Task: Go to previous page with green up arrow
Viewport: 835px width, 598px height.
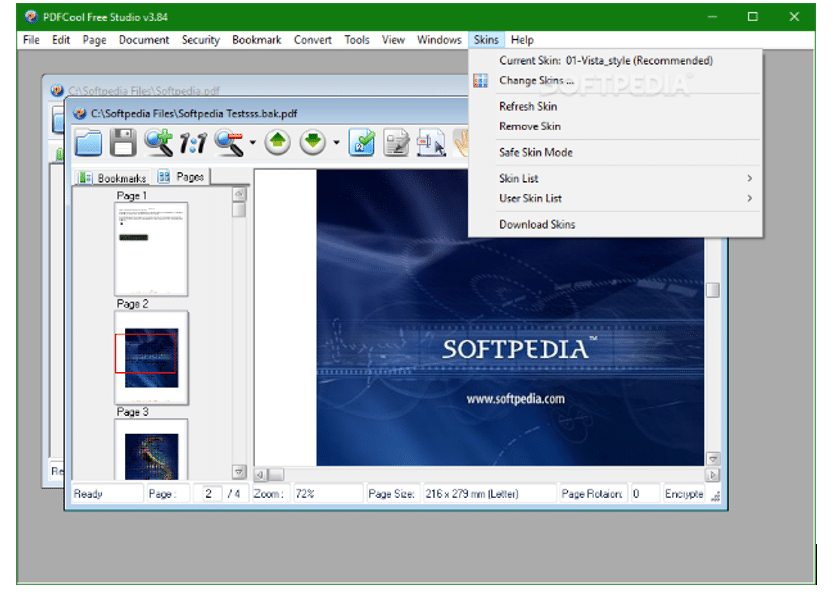Action: click(x=278, y=143)
